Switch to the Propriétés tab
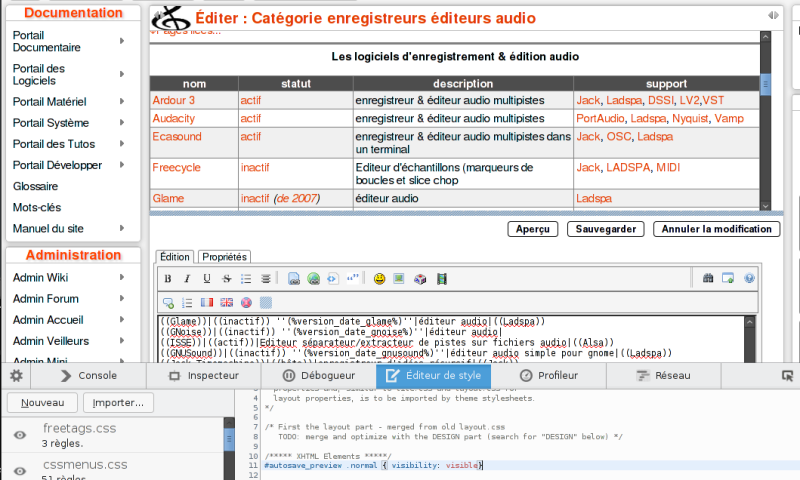 click(x=224, y=257)
